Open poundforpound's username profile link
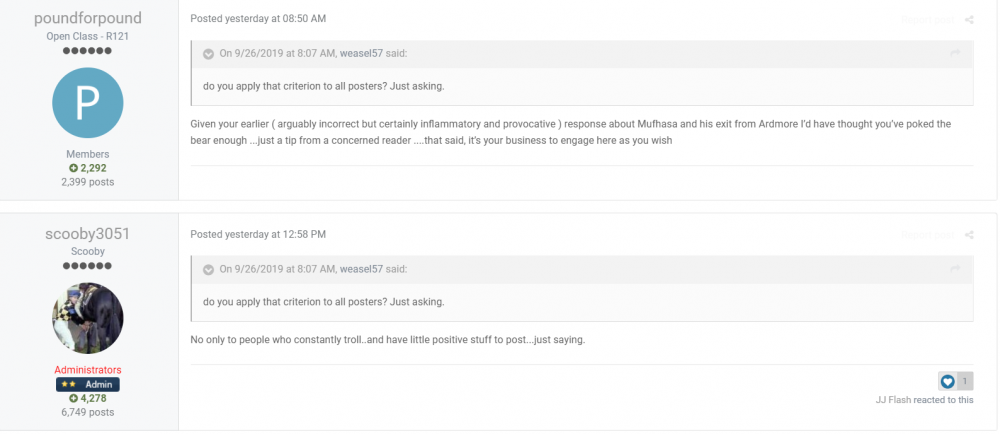Image resolution: width=1000 pixels, height=434 pixels. [x=87, y=19]
